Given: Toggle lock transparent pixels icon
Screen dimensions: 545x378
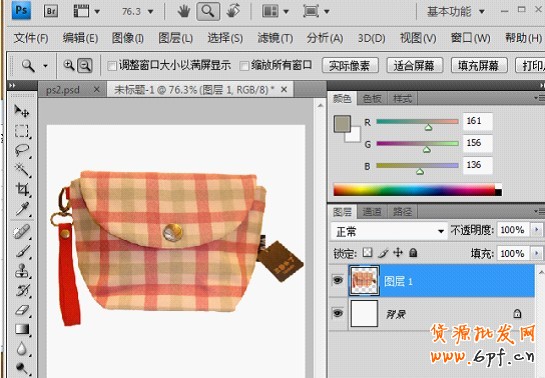Looking at the screenshot, I should click(367, 253).
